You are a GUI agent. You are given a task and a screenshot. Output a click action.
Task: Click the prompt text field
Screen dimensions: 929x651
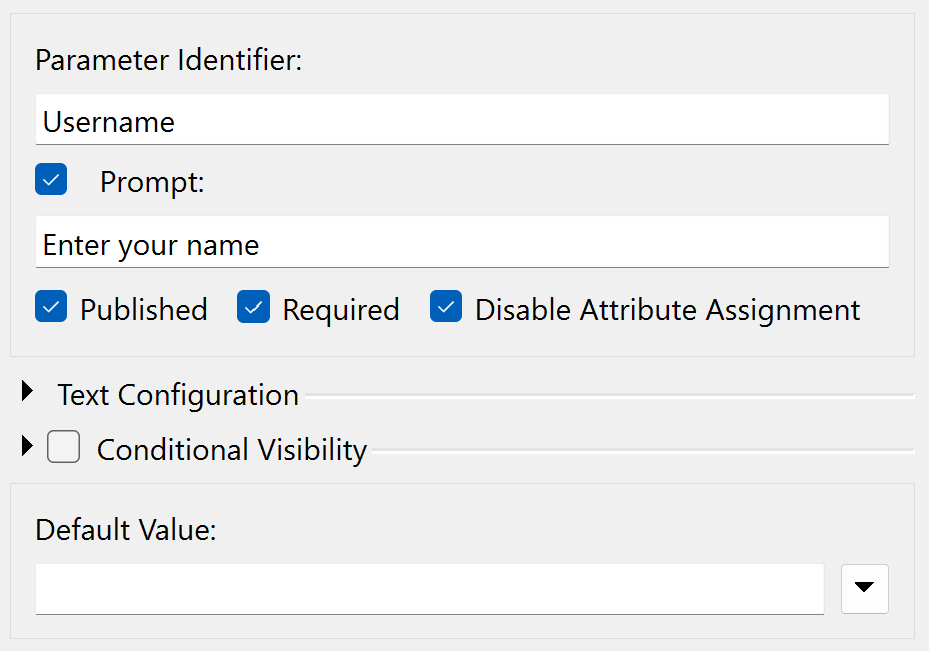point(400,242)
